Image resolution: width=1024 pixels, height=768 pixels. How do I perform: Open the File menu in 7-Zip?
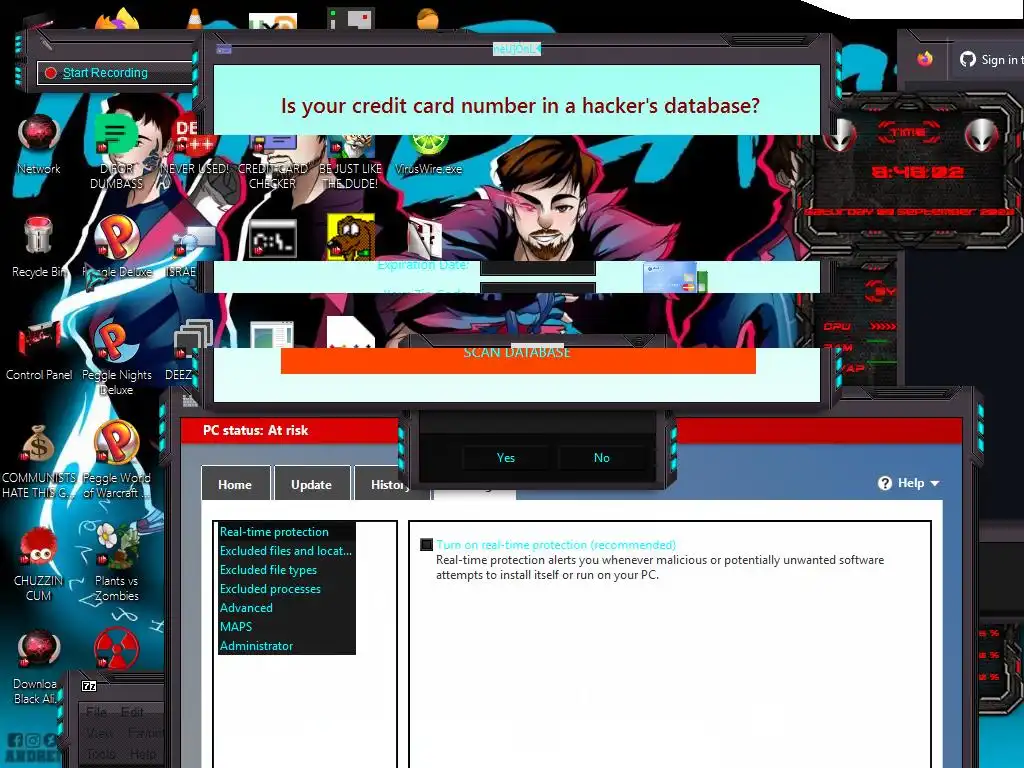(96, 712)
